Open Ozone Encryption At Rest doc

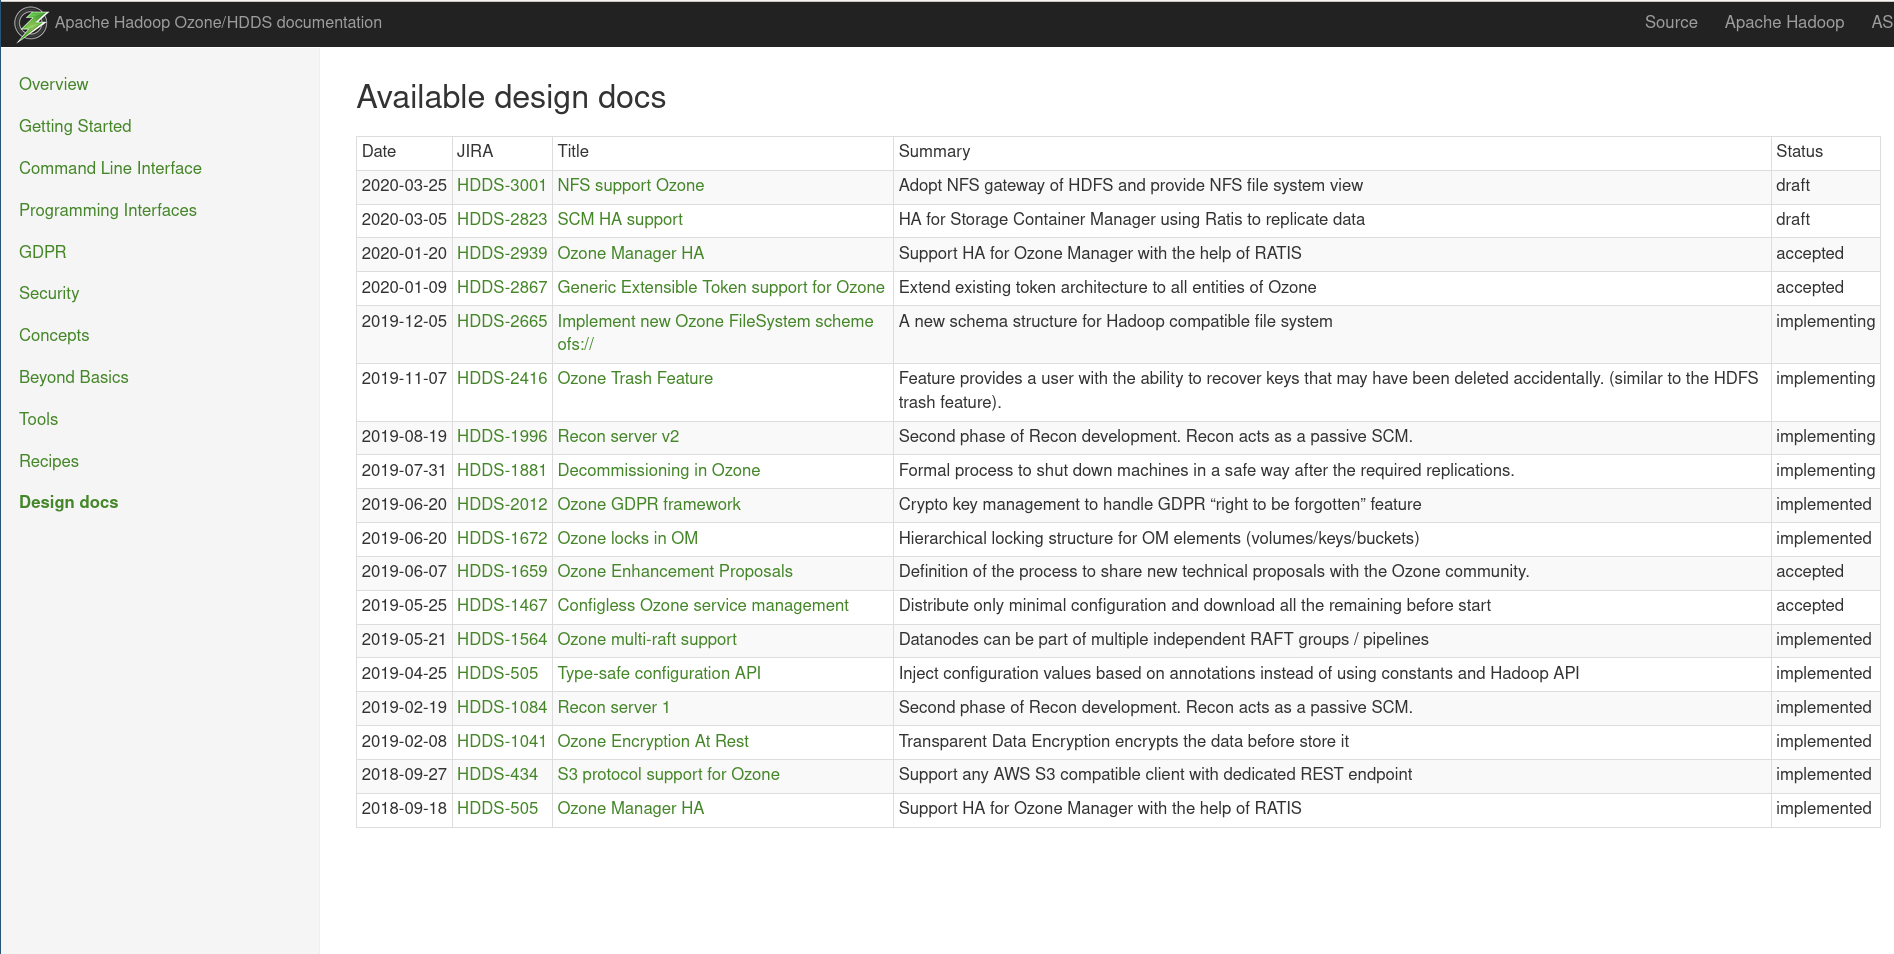pyautogui.click(x=653, y=741)
